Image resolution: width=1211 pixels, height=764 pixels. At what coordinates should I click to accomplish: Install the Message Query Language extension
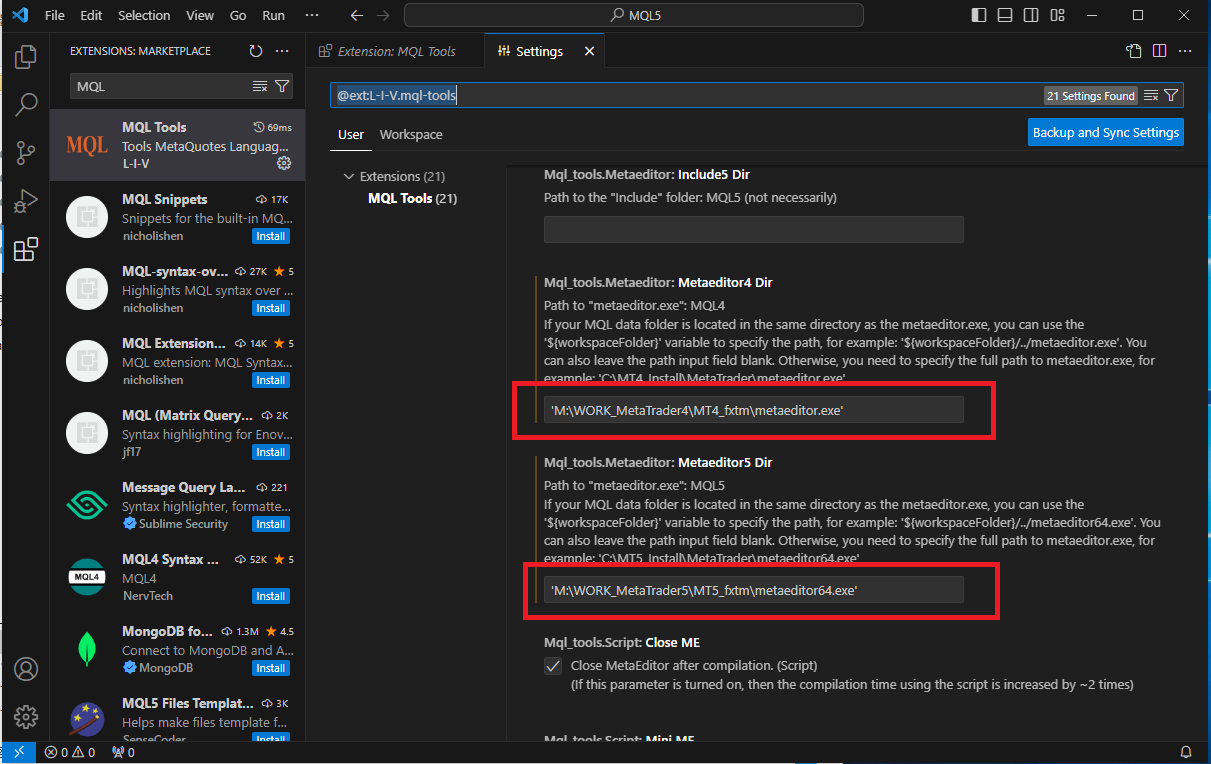(271, 524)
